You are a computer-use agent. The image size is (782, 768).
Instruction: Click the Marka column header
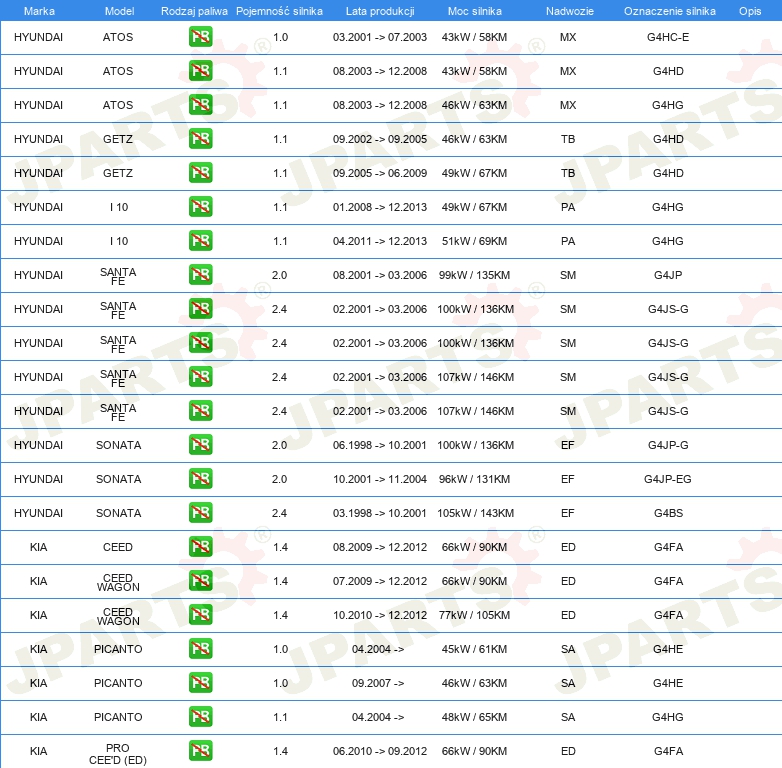[x=39, y=11]
